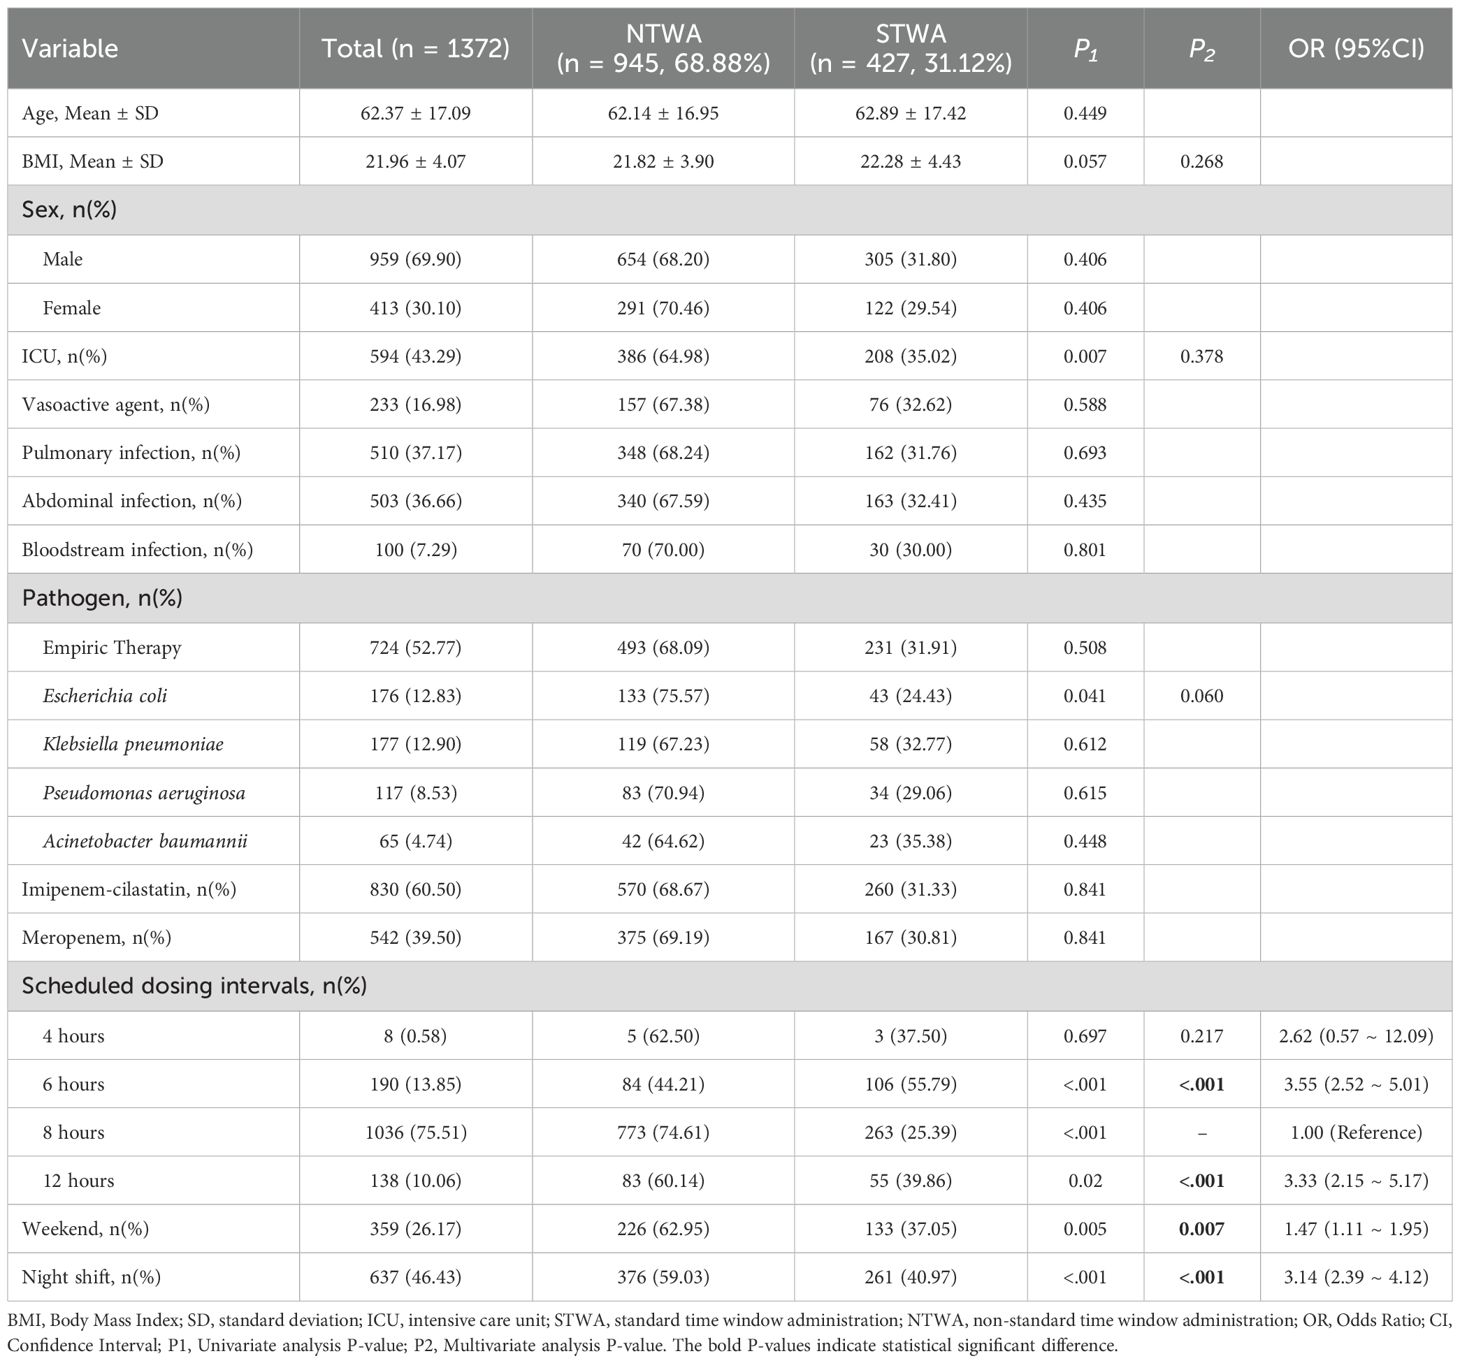The height and width of the screenshot is (1363, 1460).
Task: Select the 'Imipenem-cilastatin, n(%)' row label
Action: pos(129,889)
